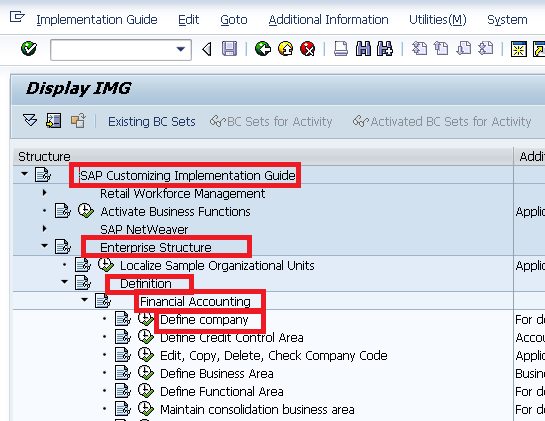
Task: Expand the SAP NetWeaver node
Action: click(x=44, y=229)
